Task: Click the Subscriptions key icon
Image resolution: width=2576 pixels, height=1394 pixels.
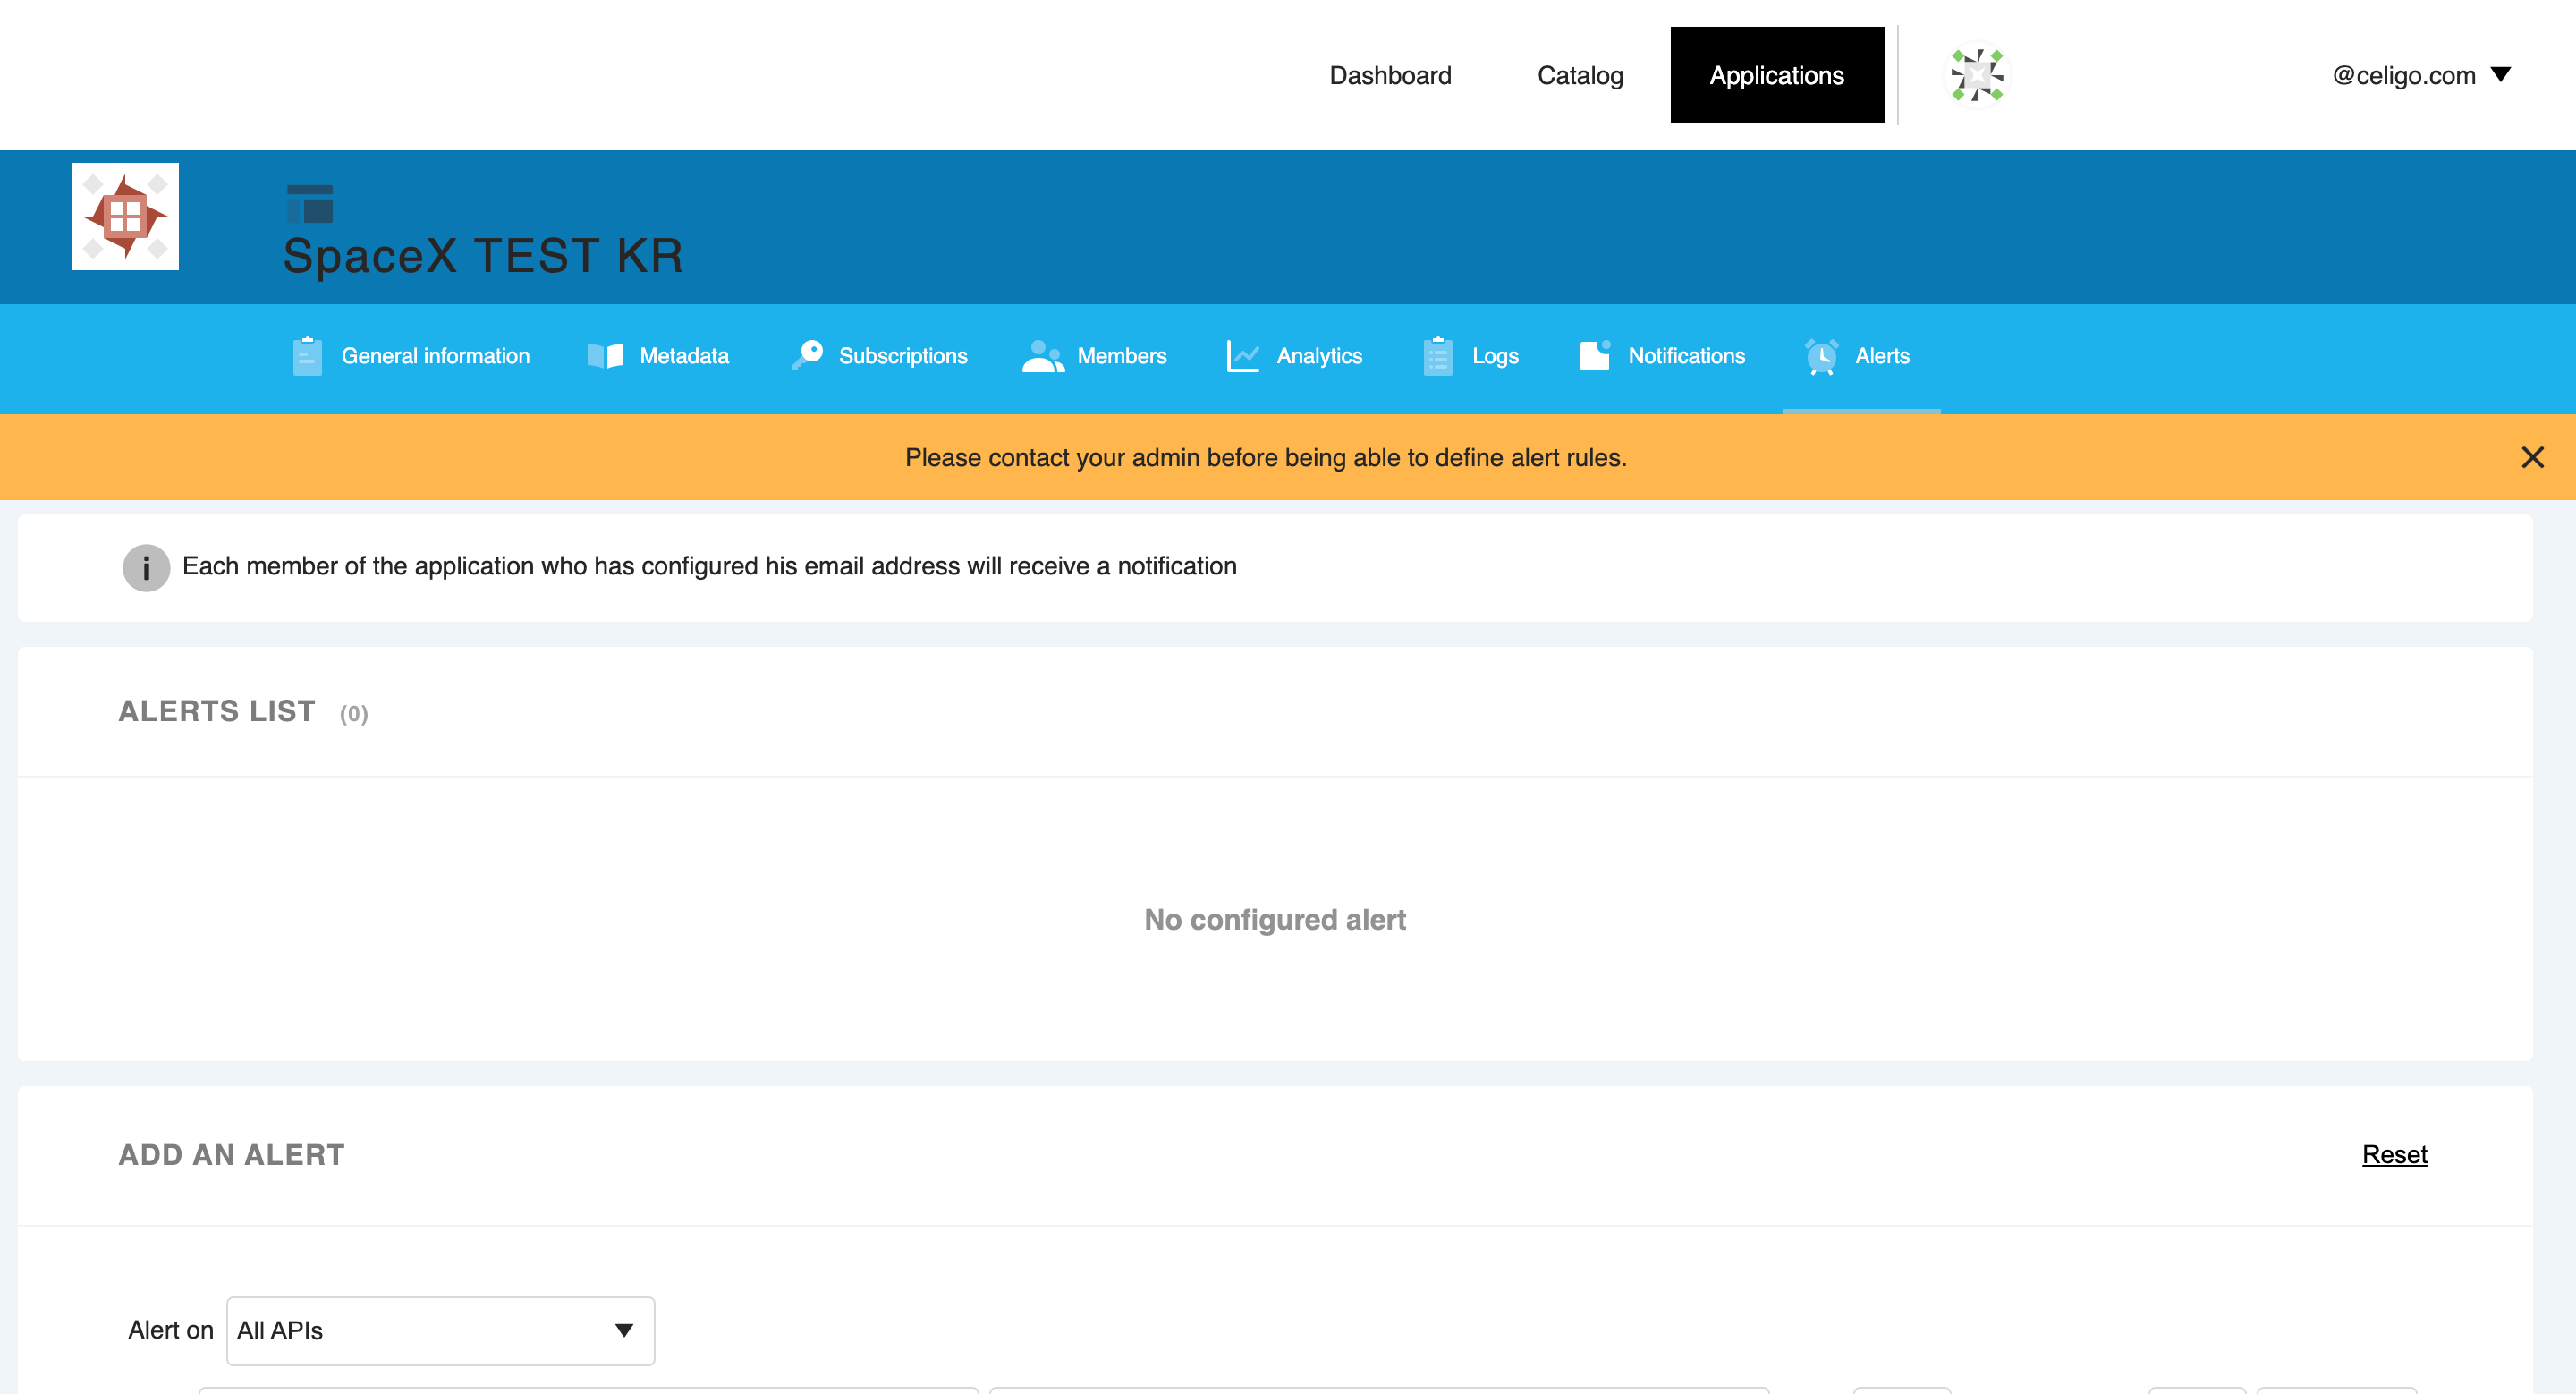Action: [x=805, y=356]
